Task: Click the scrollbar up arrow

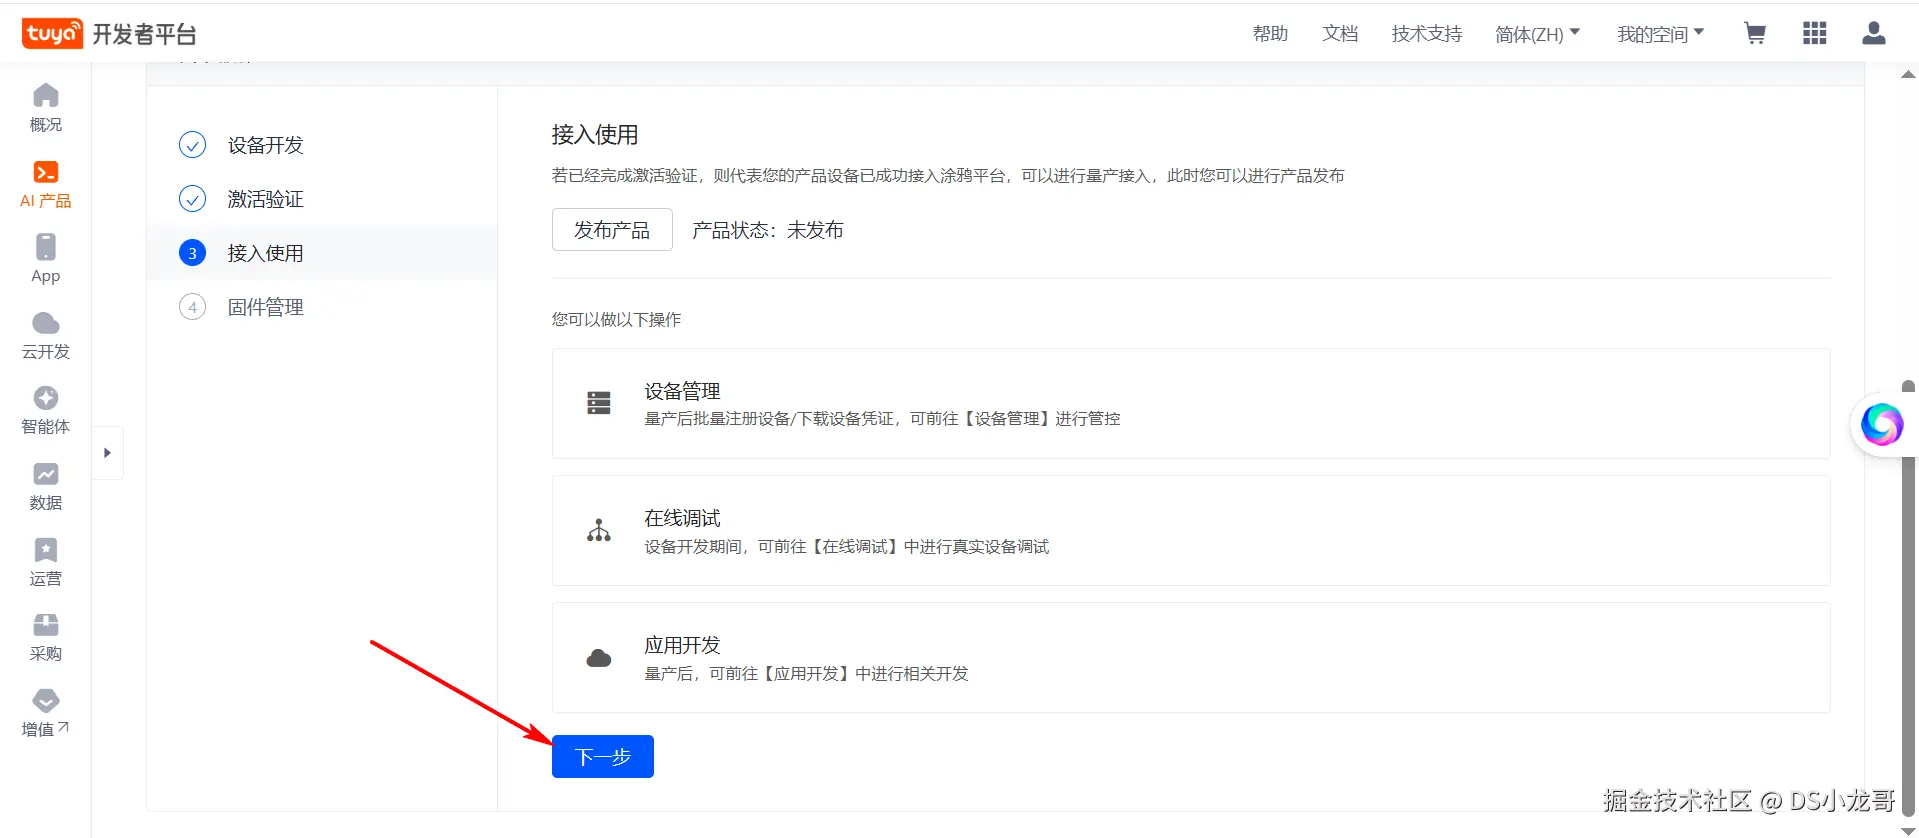Action: pos(1908,74)
